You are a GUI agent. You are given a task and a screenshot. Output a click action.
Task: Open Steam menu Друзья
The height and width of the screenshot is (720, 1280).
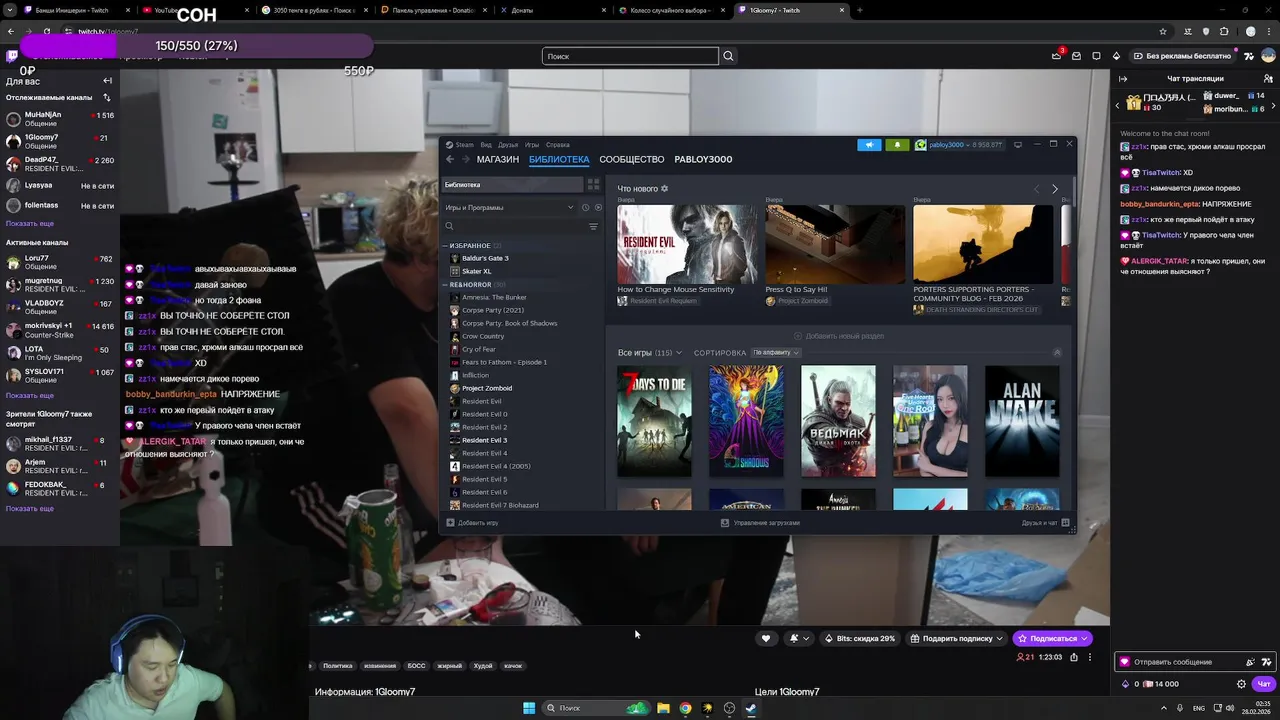click(508, 145)
